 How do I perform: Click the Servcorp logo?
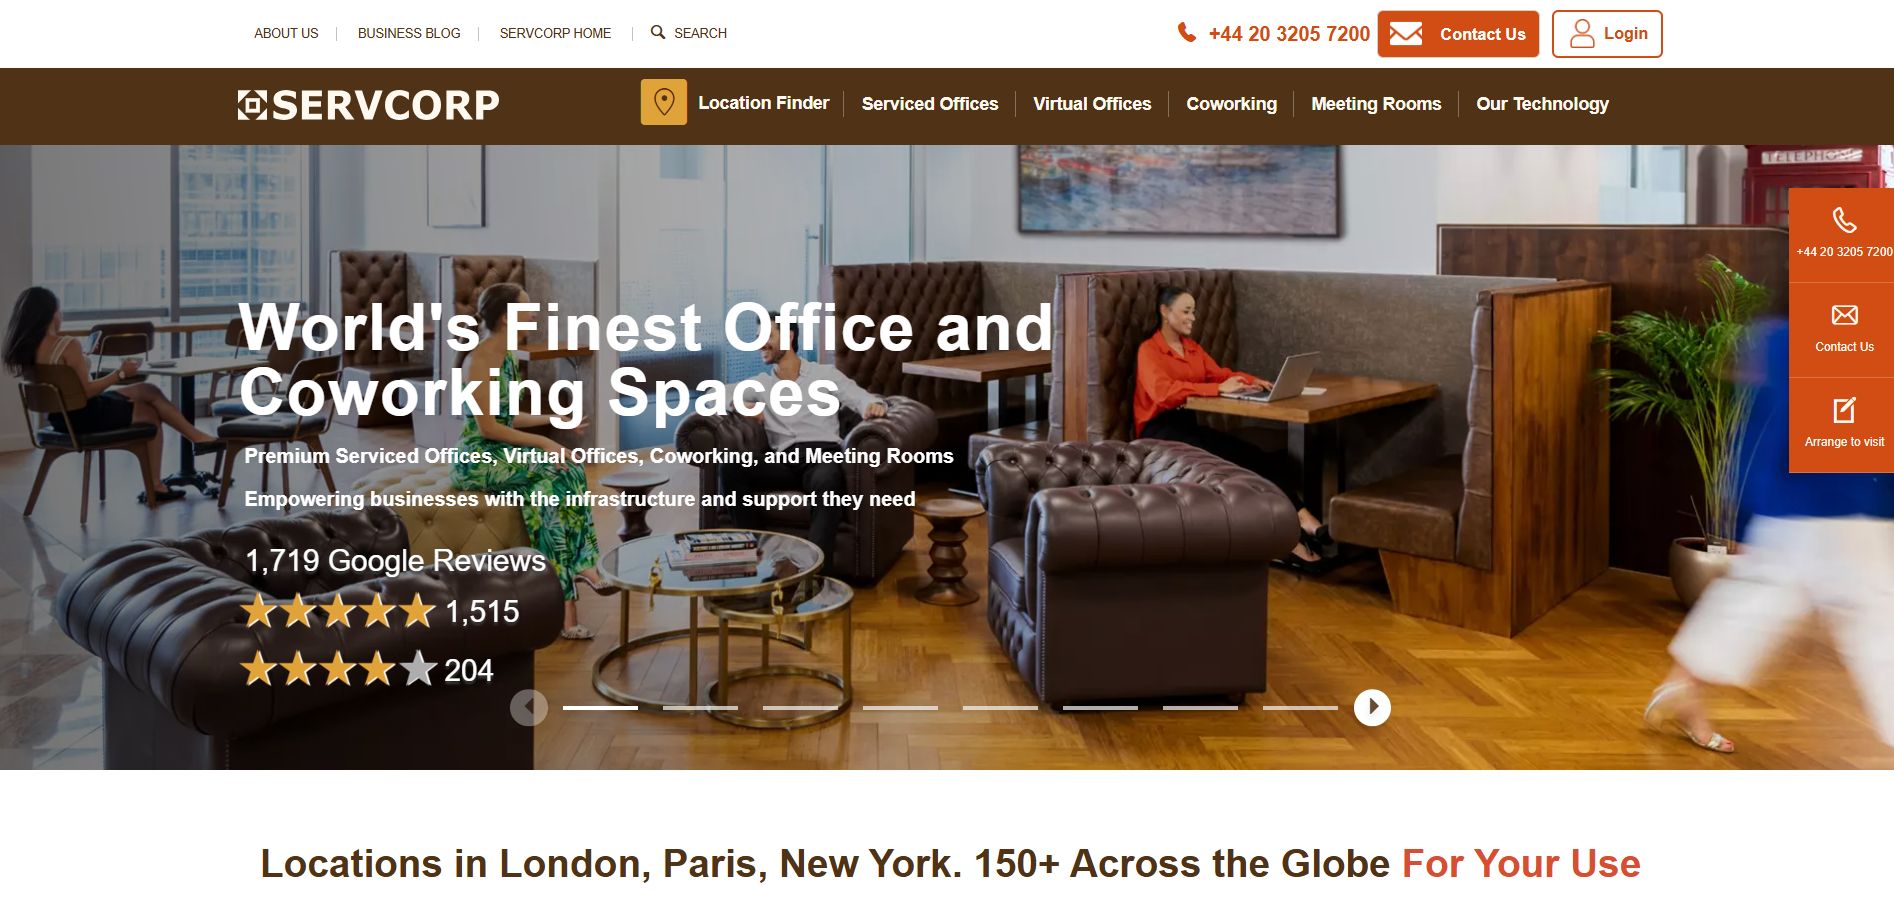[368, 105]
